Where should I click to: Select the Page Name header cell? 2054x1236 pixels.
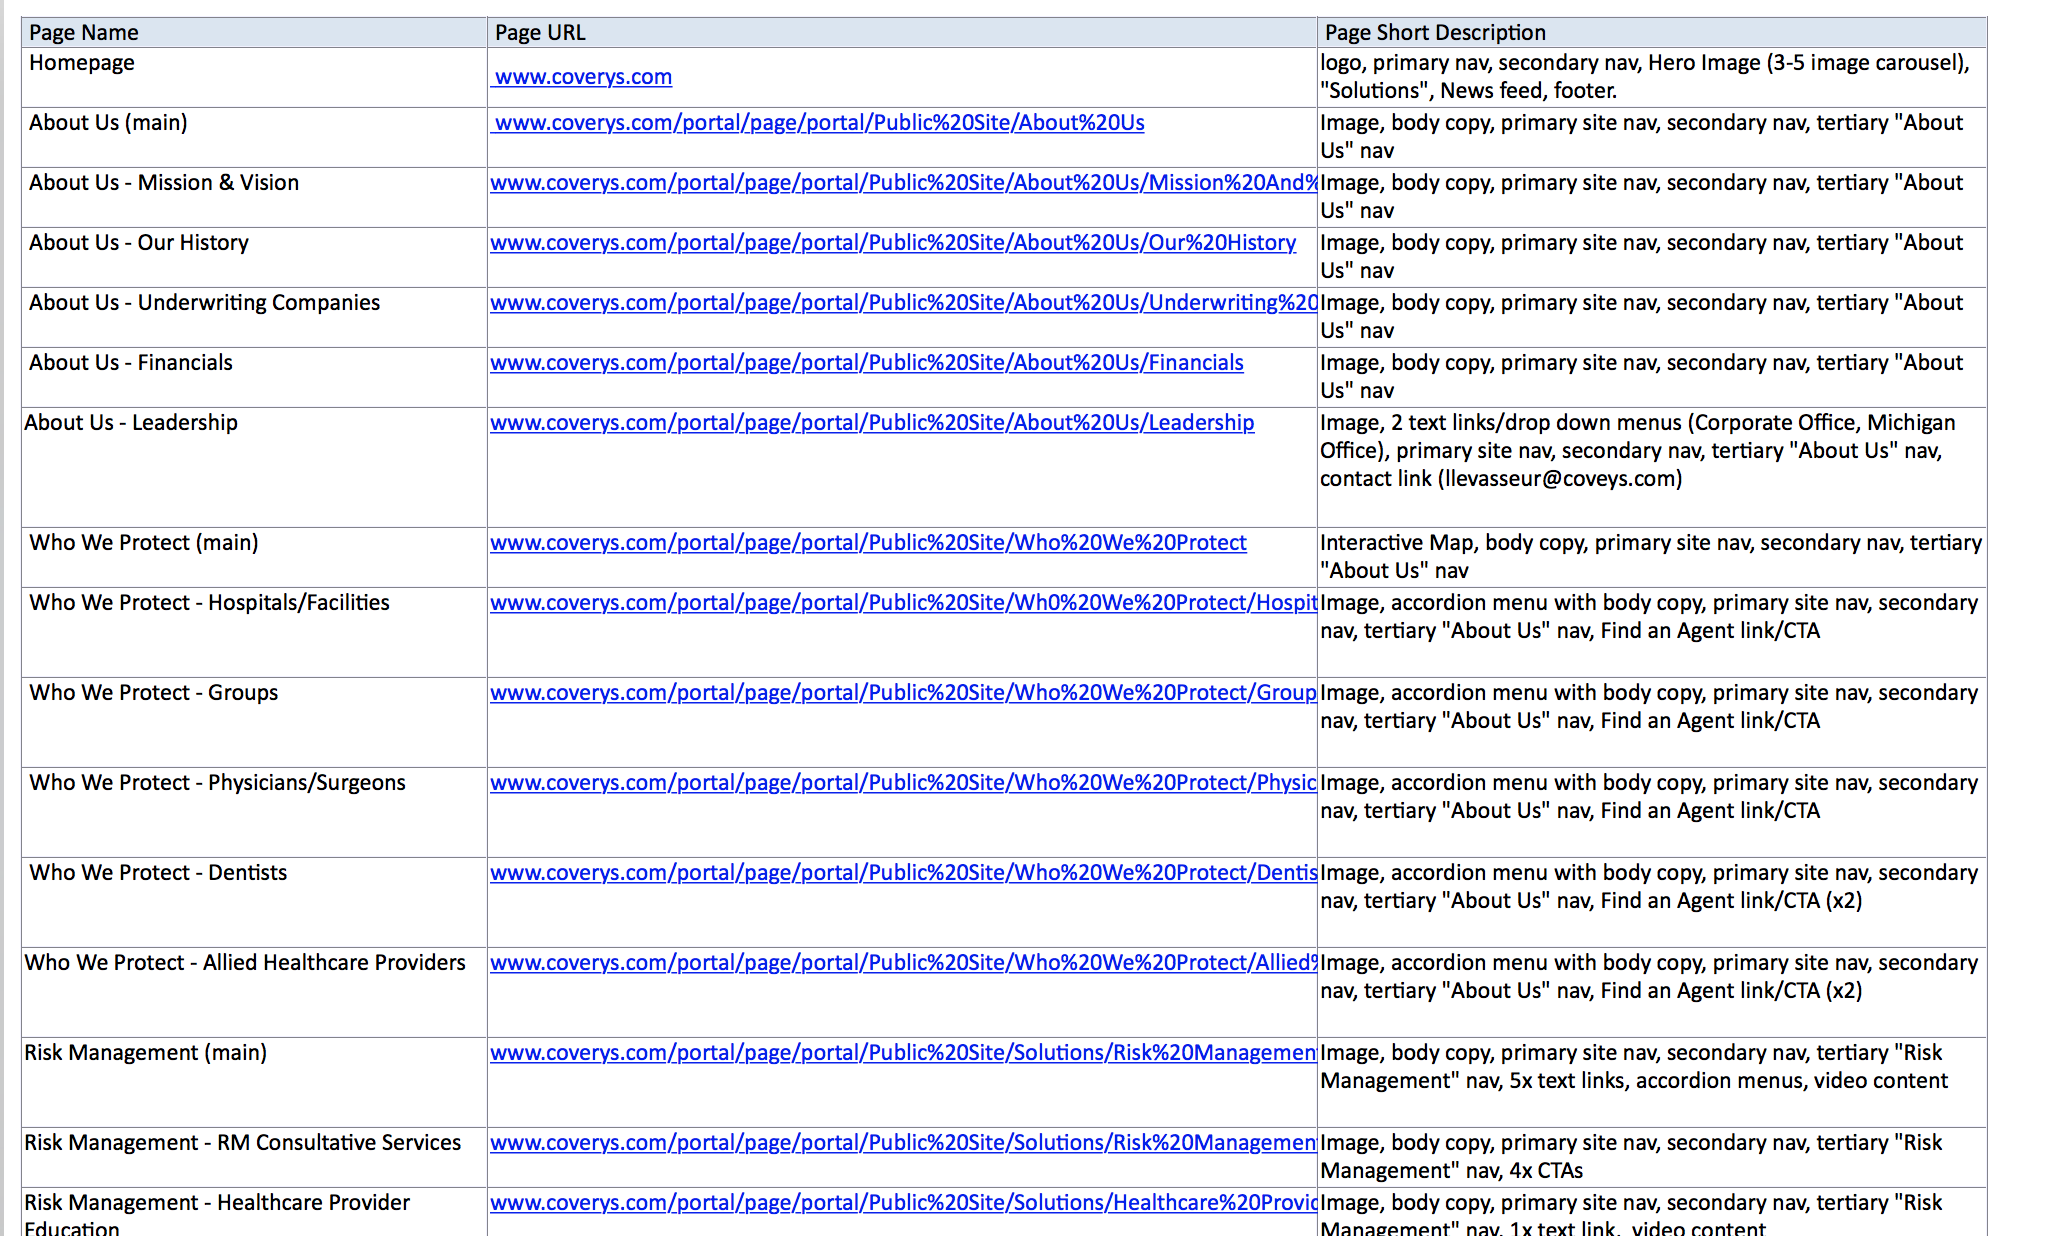254,32
